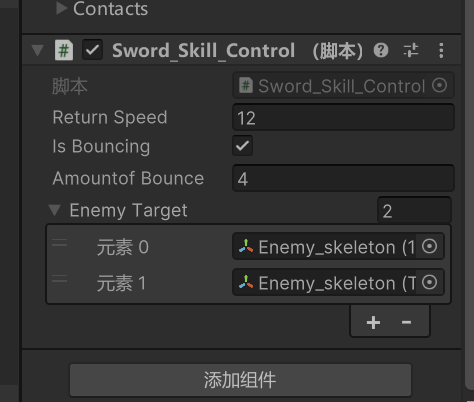Image resolution: width=474 pixels, height=402 pixels.
Task: Click the Return Speed value field
Action: pyautogui.click(x=343, y=117)
